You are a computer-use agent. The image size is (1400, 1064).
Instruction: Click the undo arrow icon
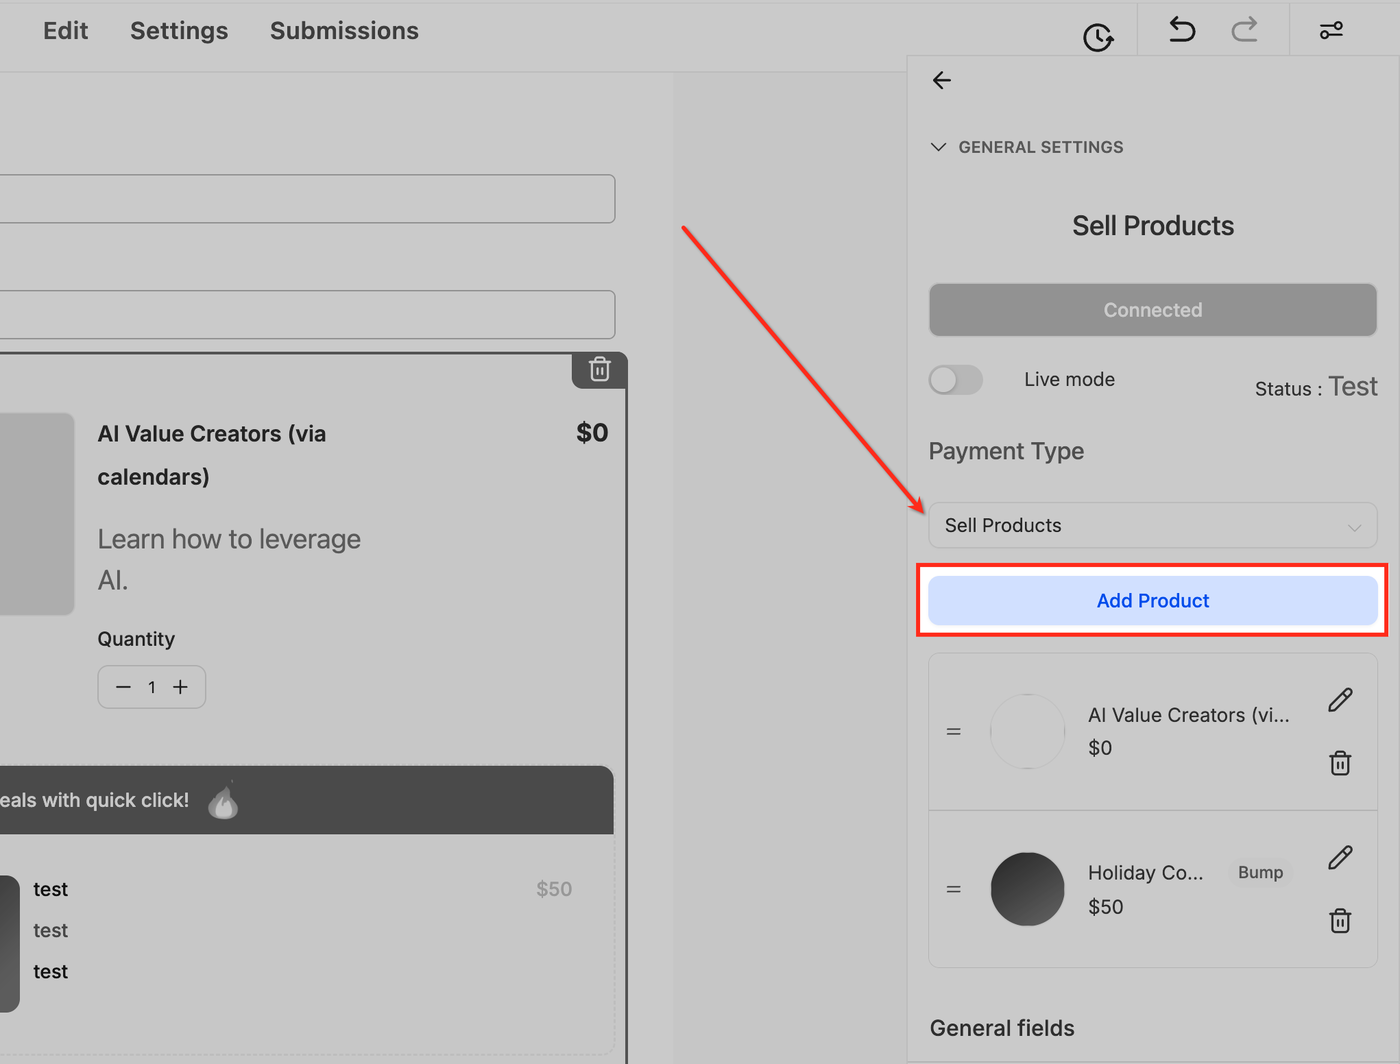[x=1182, y=30]
